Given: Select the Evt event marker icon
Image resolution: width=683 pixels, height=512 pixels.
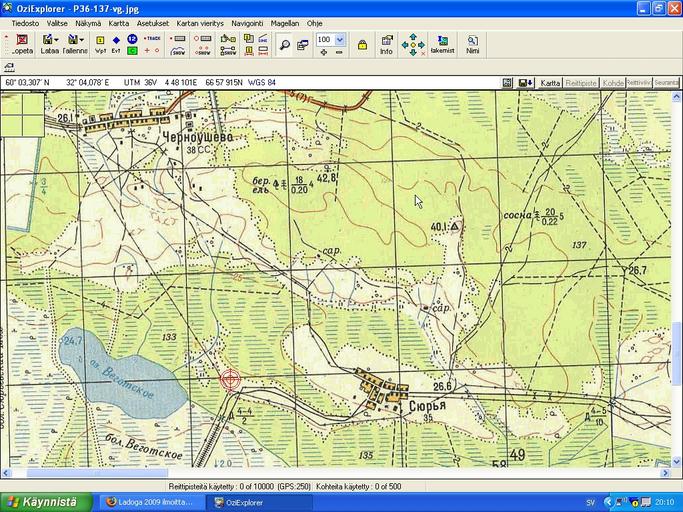Looking at the screenshot, I should click(116, 44).
